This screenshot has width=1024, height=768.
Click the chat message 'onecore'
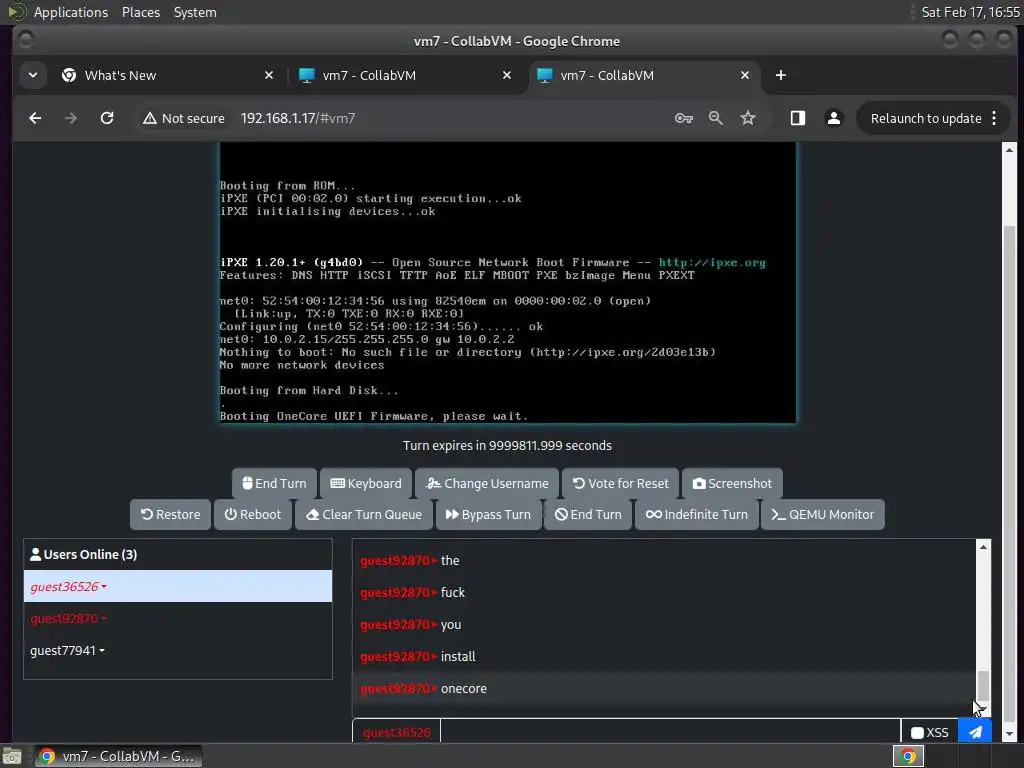click(x=464, y=688)
